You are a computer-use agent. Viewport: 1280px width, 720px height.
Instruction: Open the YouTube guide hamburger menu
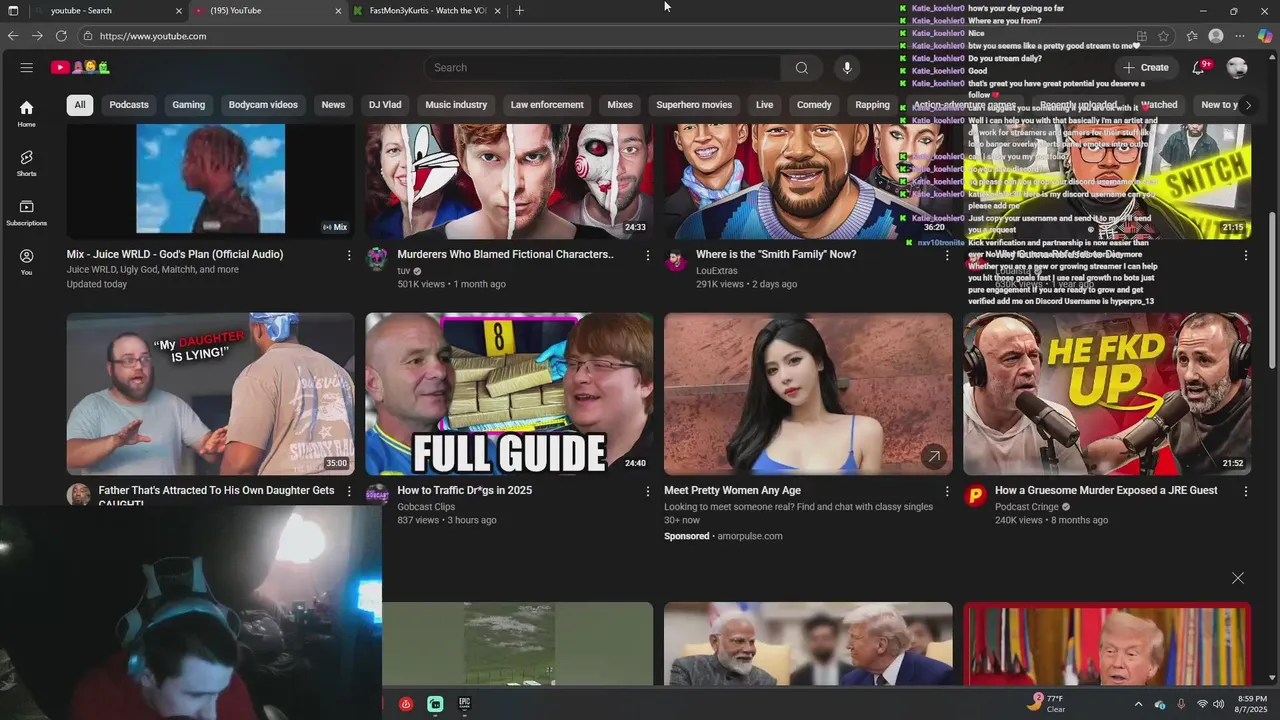(x=27, y=68)
